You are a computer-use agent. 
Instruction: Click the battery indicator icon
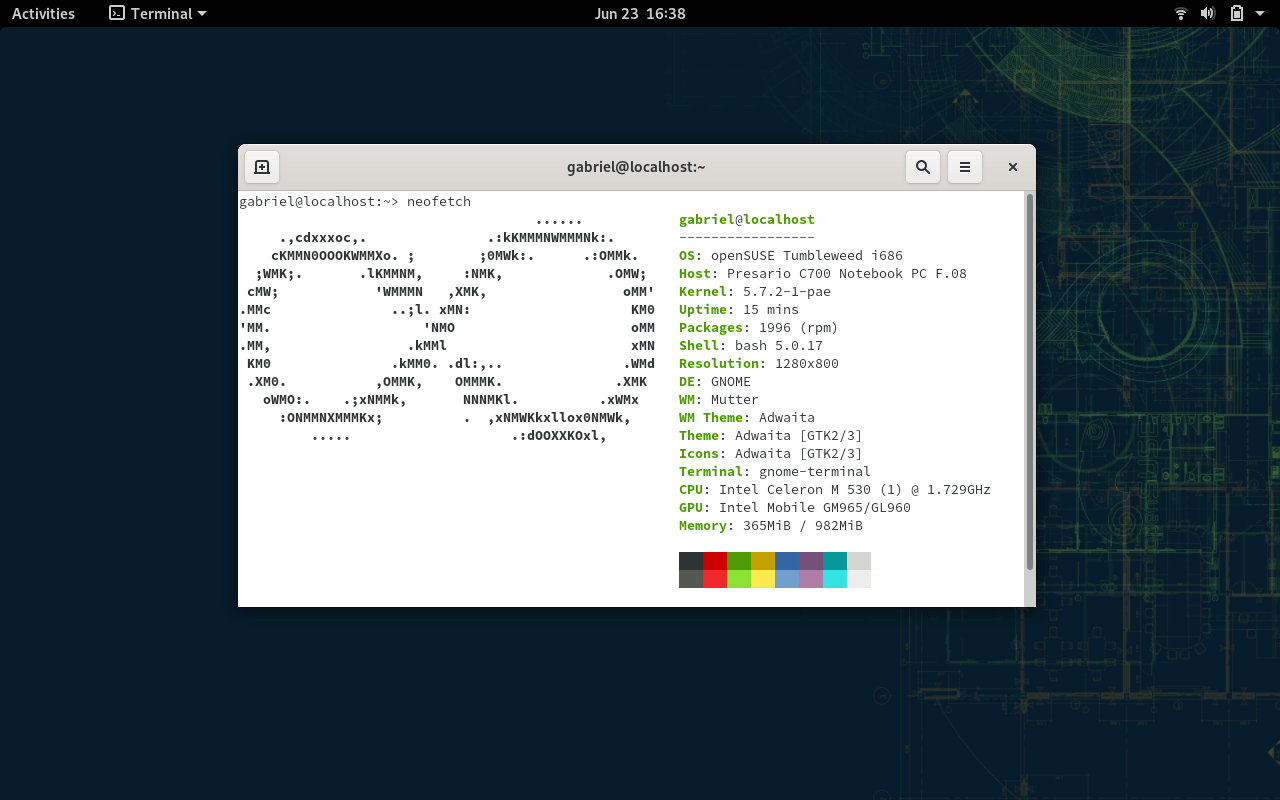1235,13
